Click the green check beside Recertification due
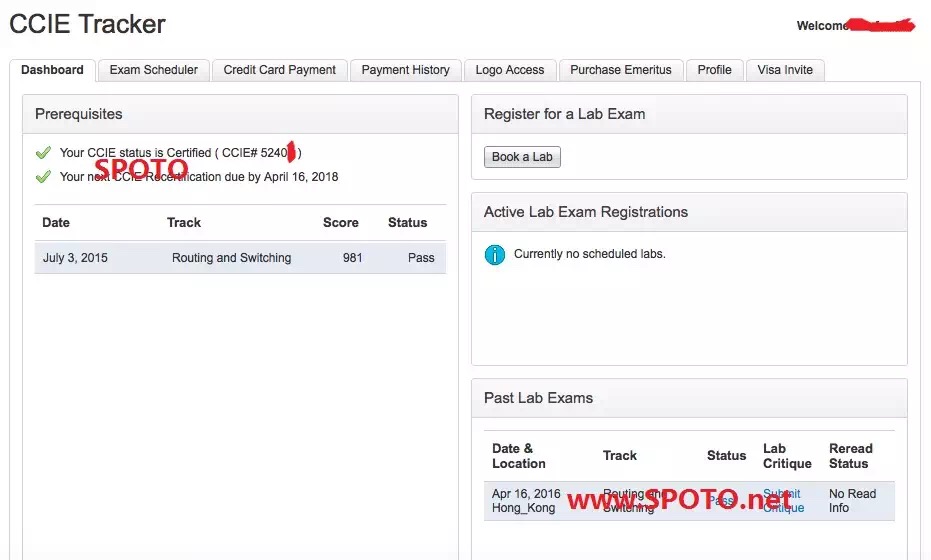Screen dimensions: 931x560 pos(43,176)
